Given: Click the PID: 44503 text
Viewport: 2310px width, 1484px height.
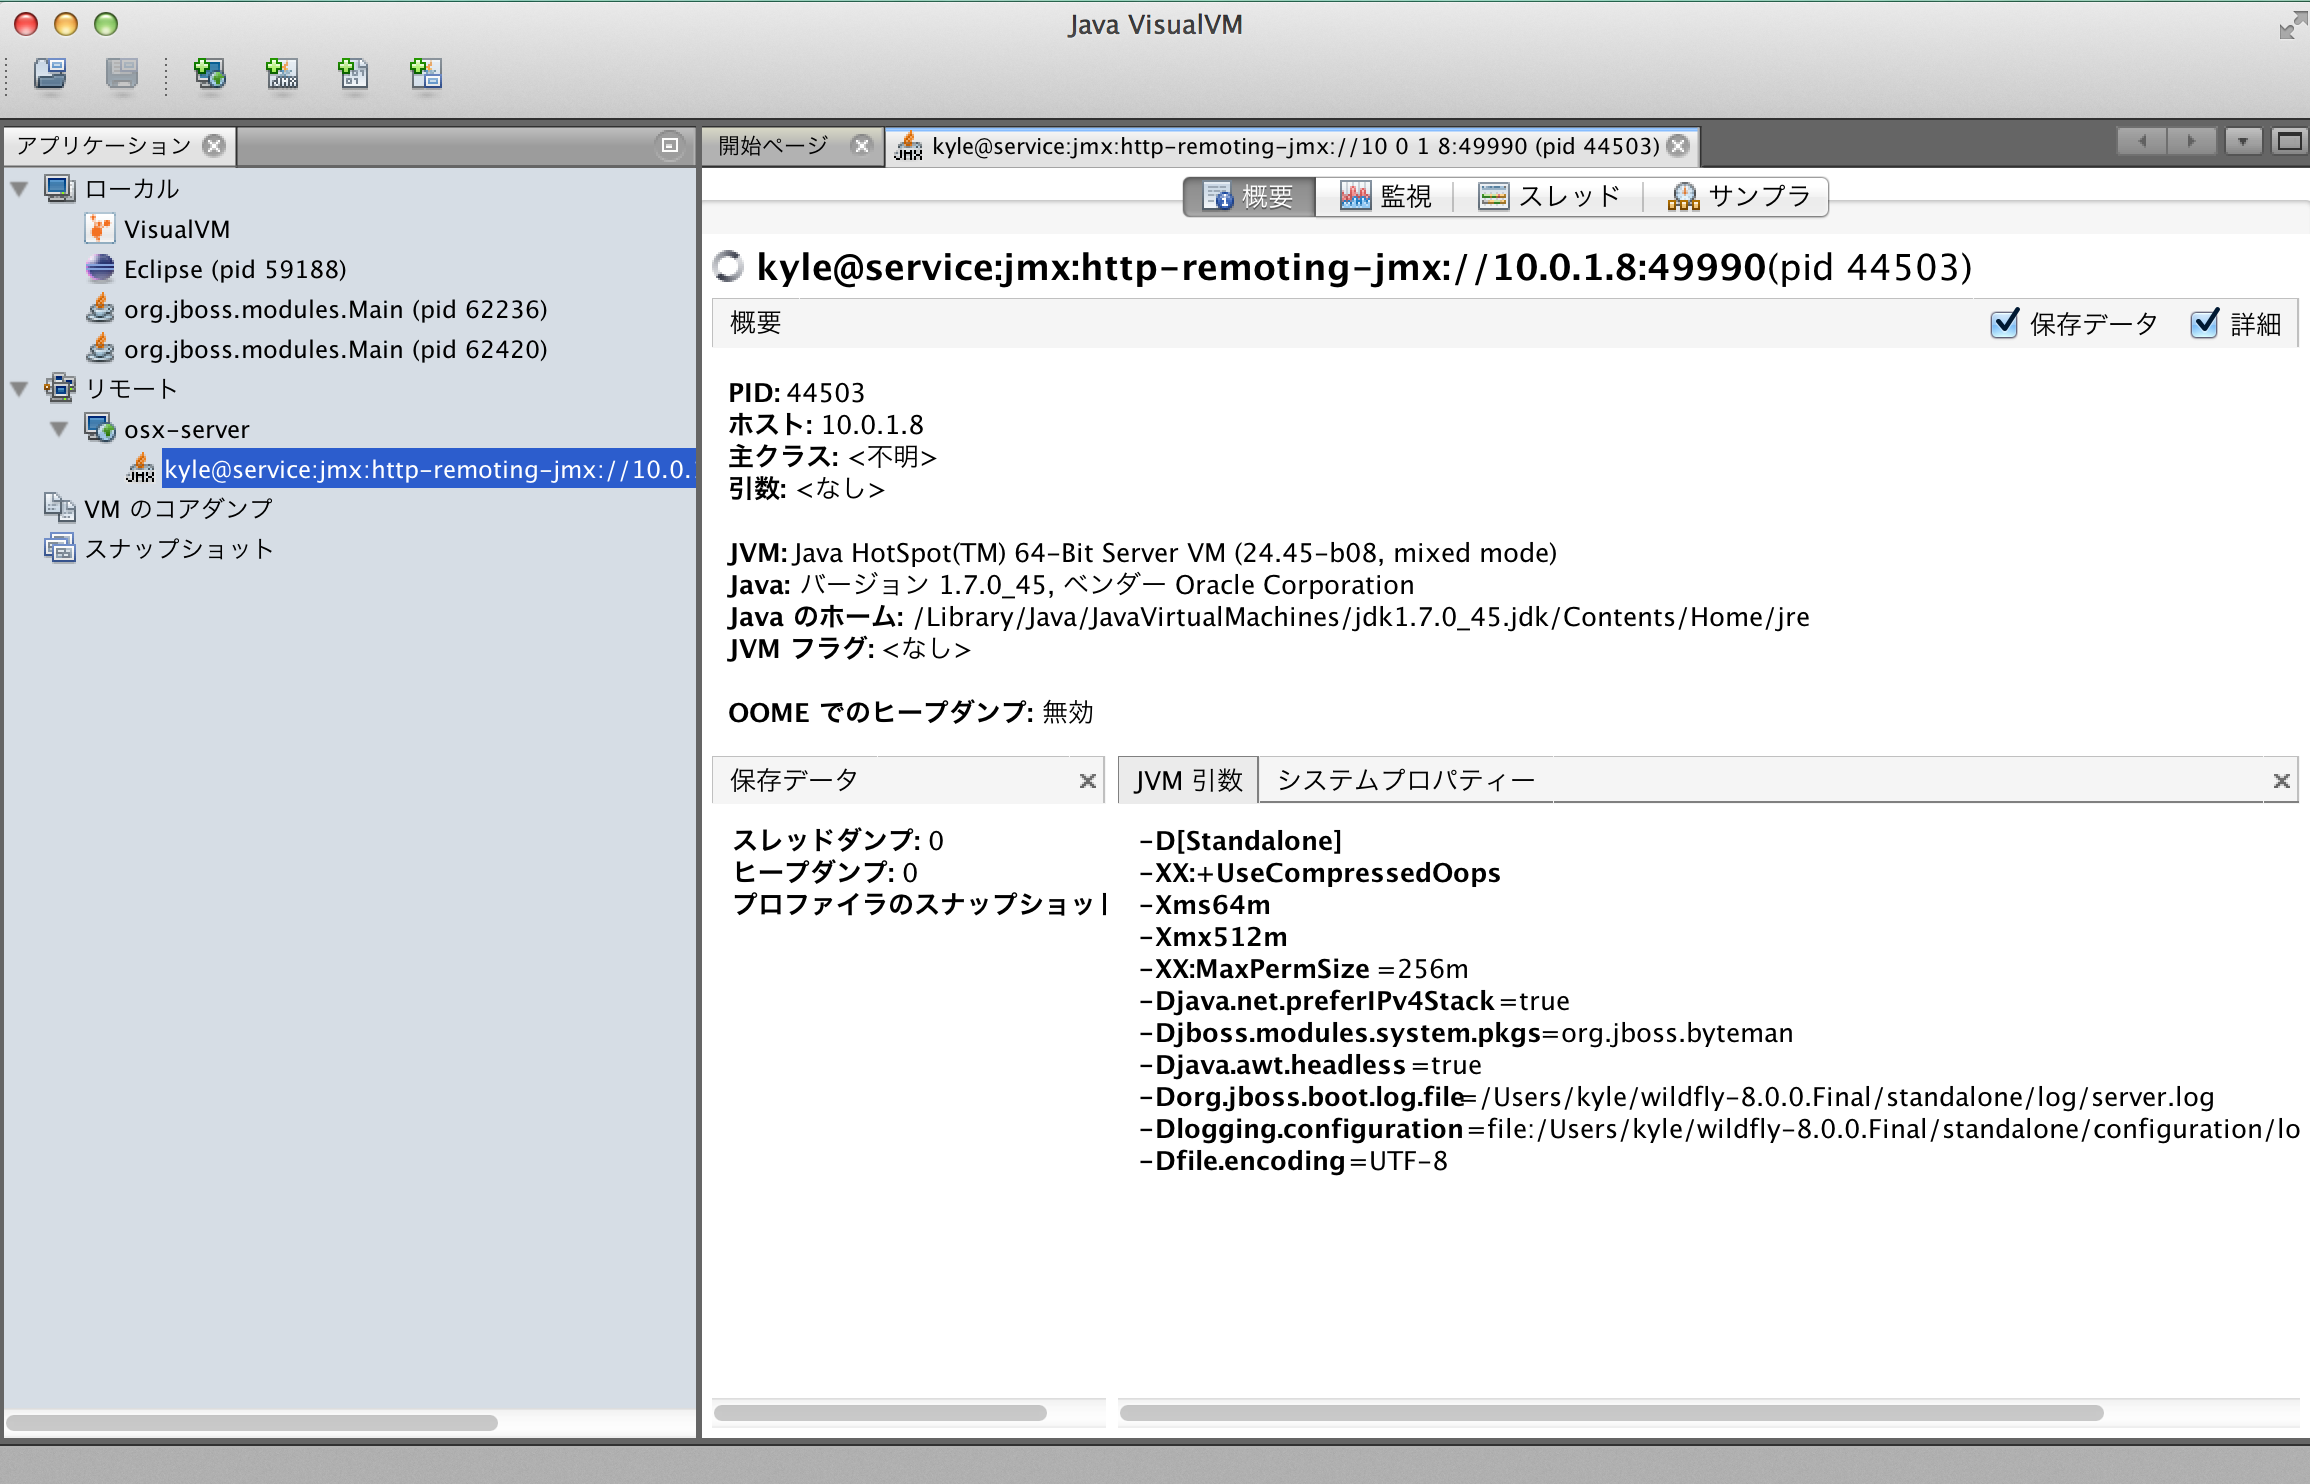Looking at the screenshot, I should 796,393.
